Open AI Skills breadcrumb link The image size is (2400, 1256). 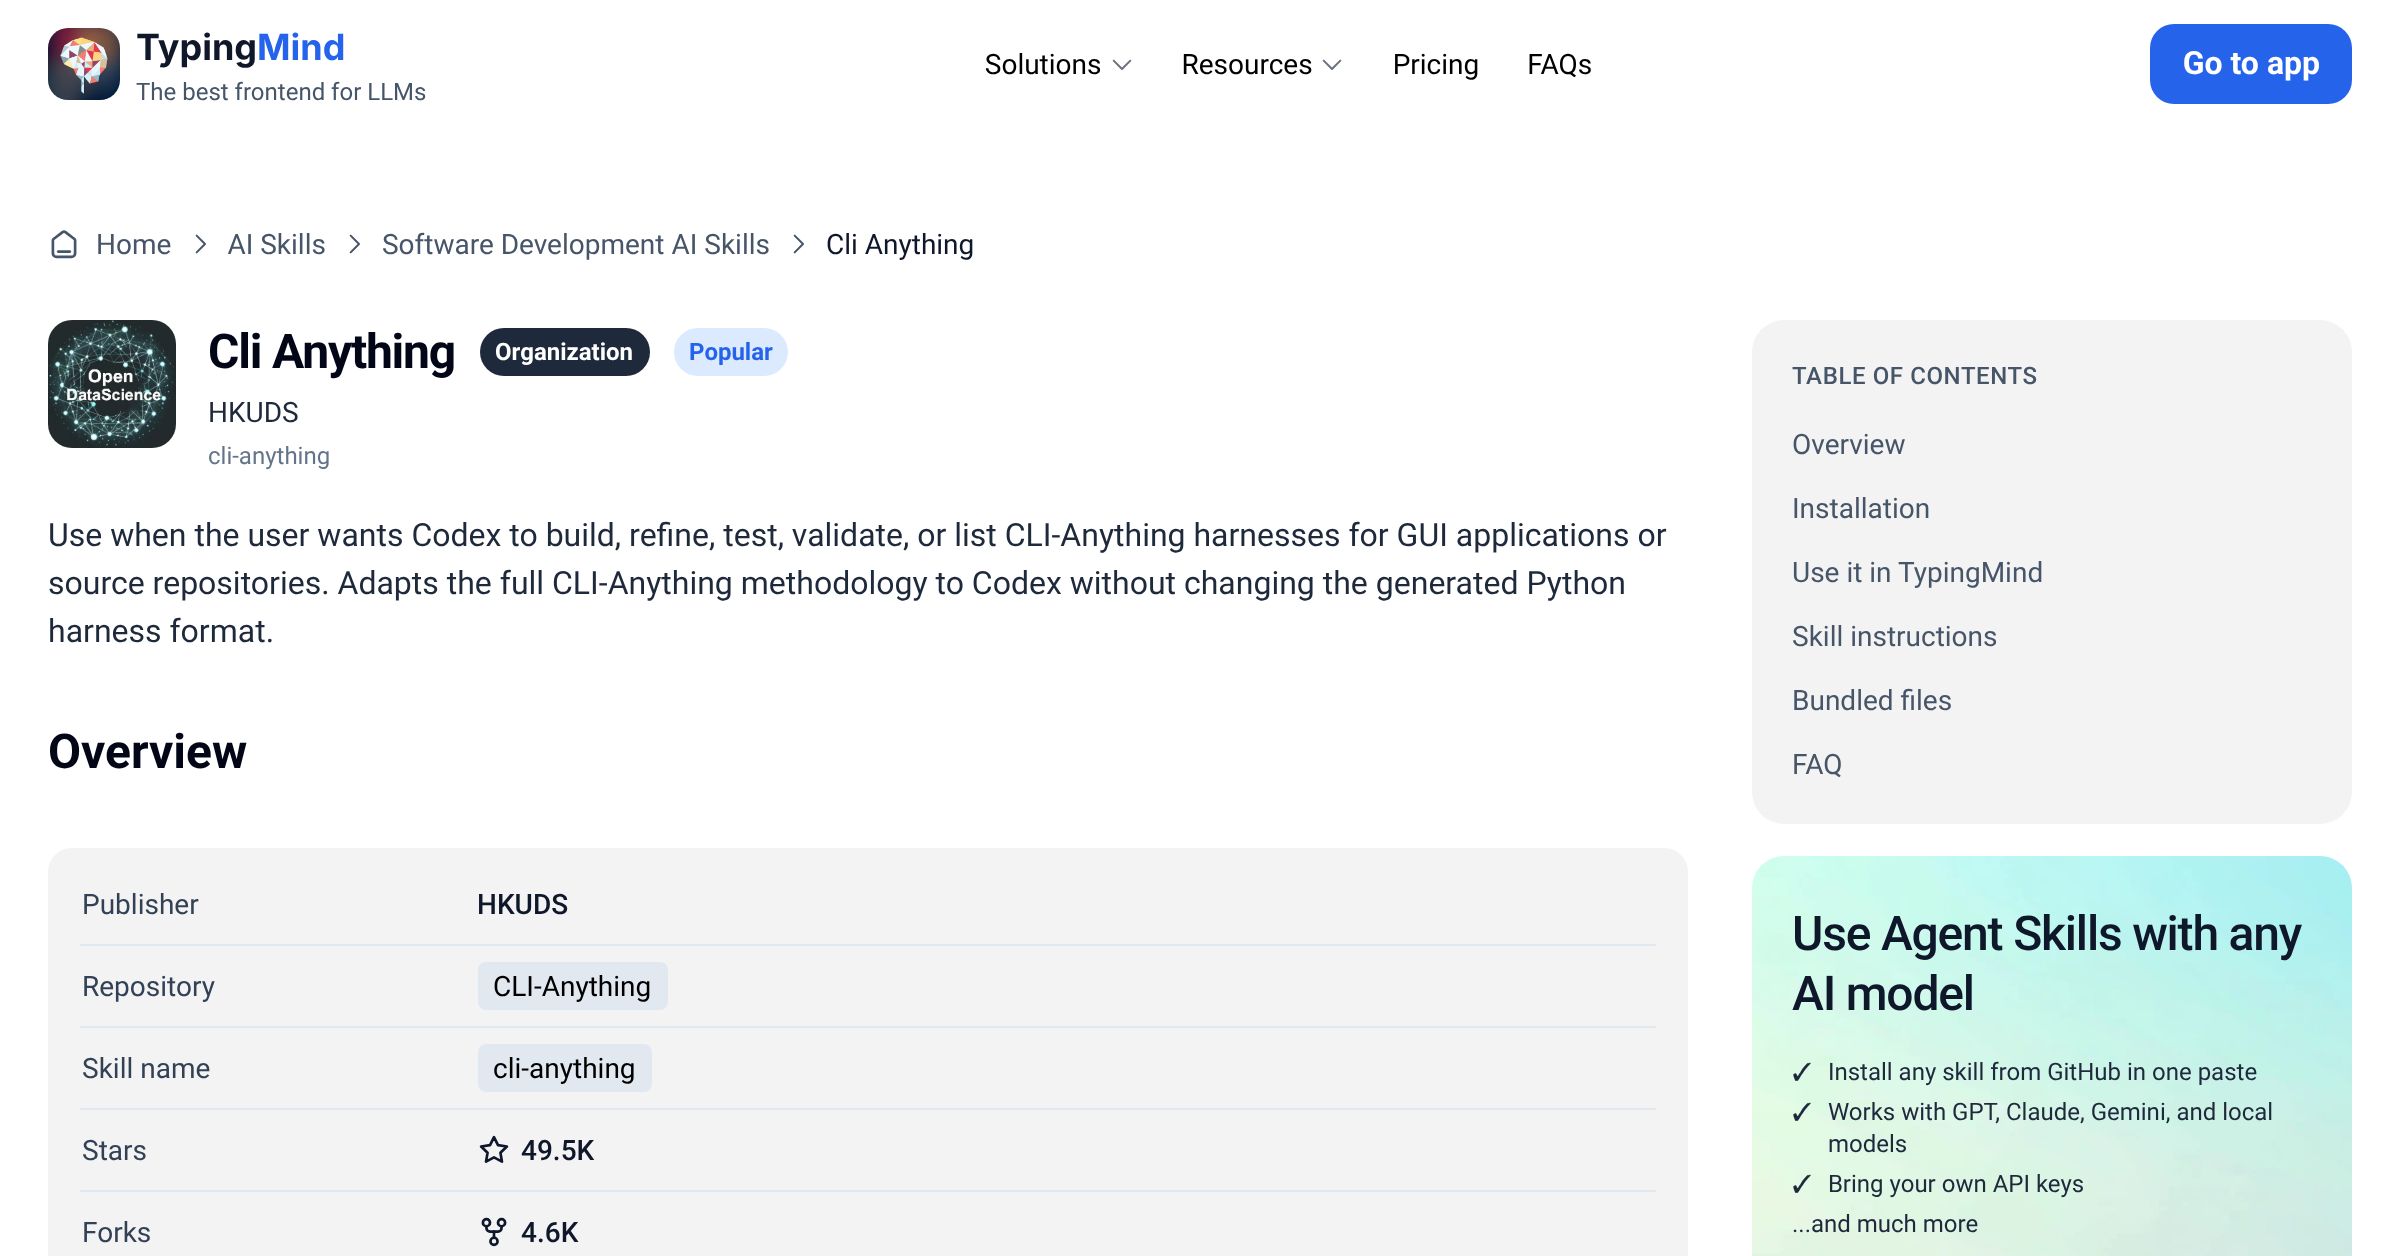pyautogui.click(x=276, y=244)
